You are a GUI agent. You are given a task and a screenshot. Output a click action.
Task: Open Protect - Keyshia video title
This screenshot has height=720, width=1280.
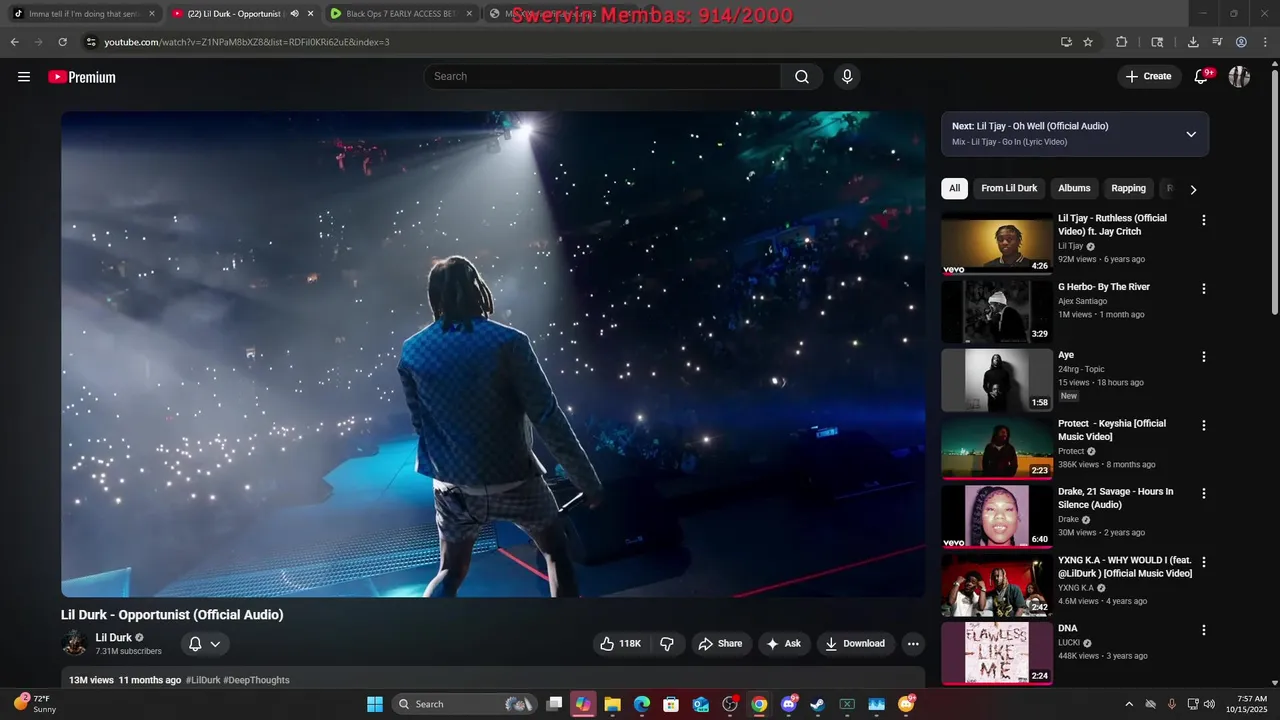coord(1112,430)
